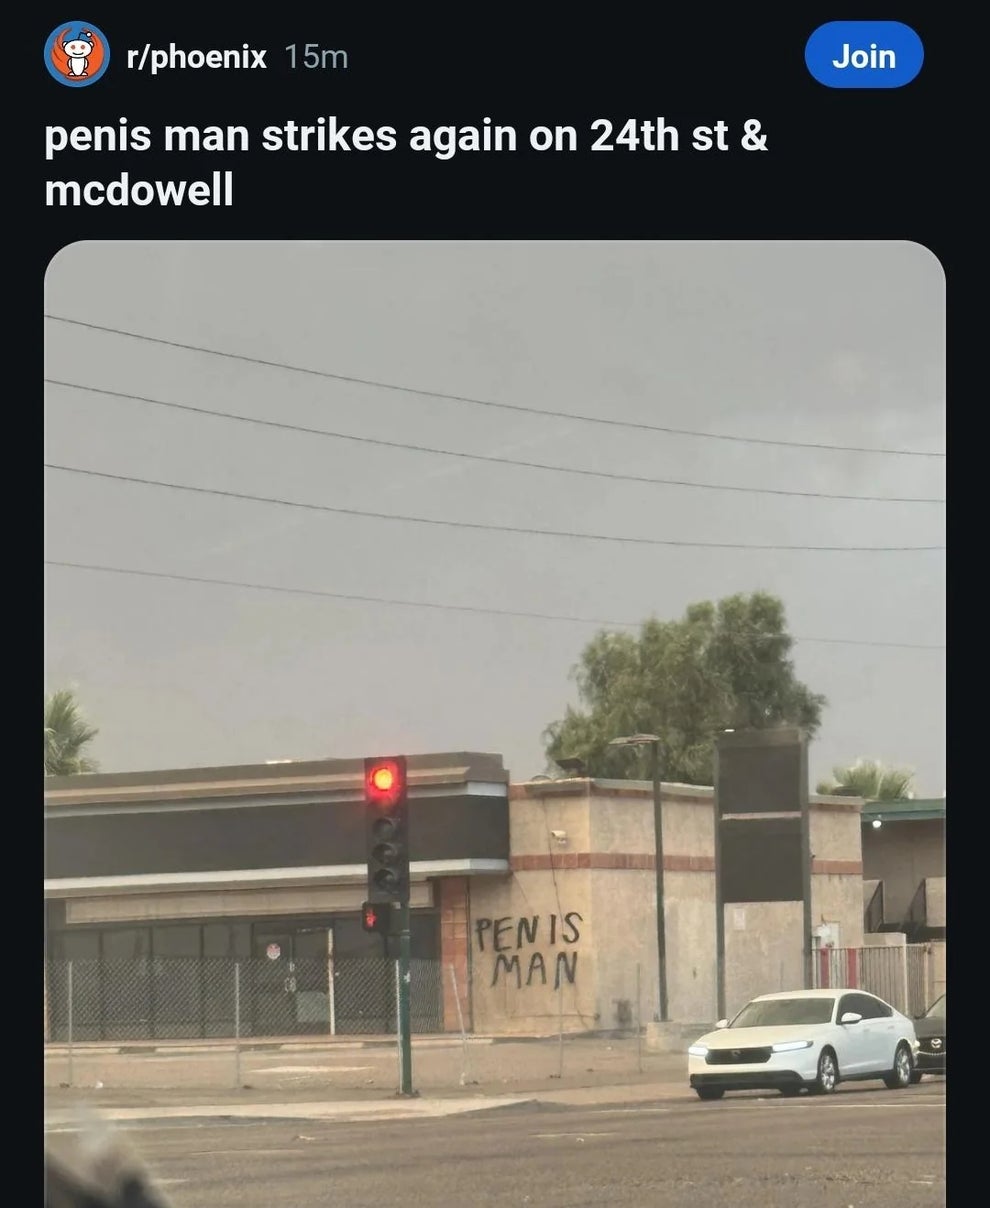Open the r/phoenix subreddit name link
990x1208 pixels.
pos(196,57)
